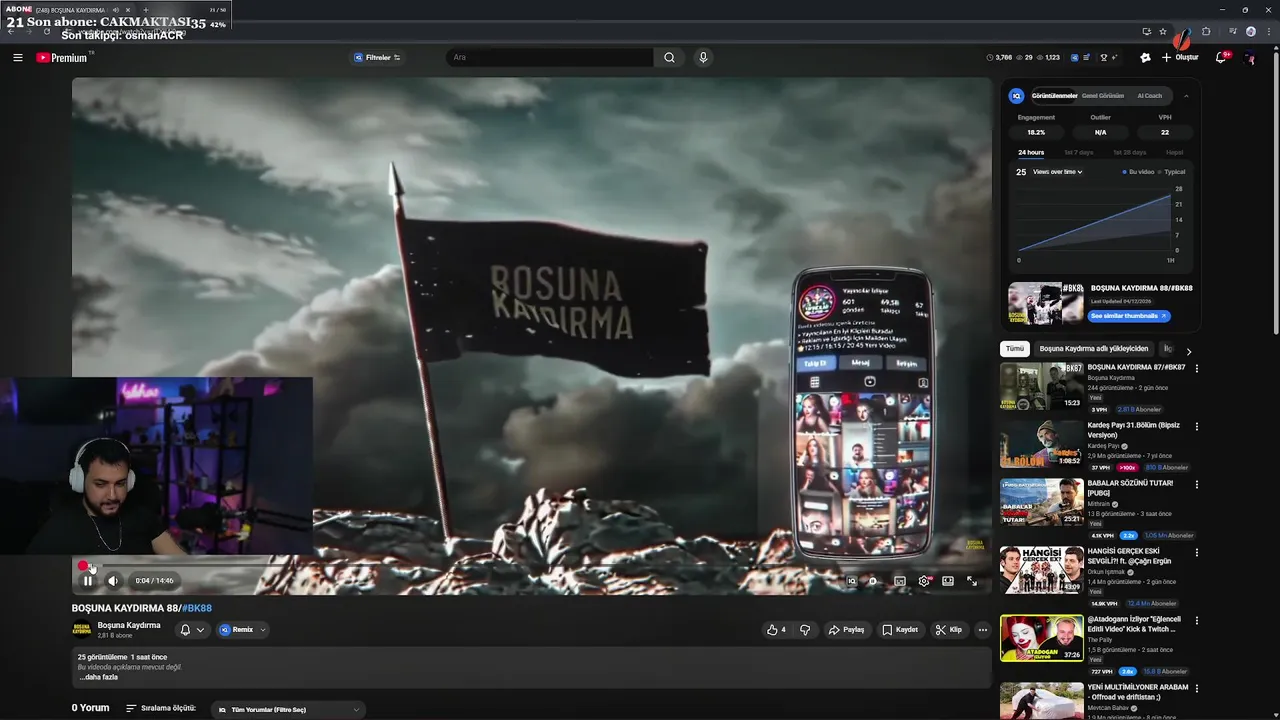Open options for BOŞUNA KAYDIRMA 87 video
This screenshot has width=1280, height=720.
1196,368
